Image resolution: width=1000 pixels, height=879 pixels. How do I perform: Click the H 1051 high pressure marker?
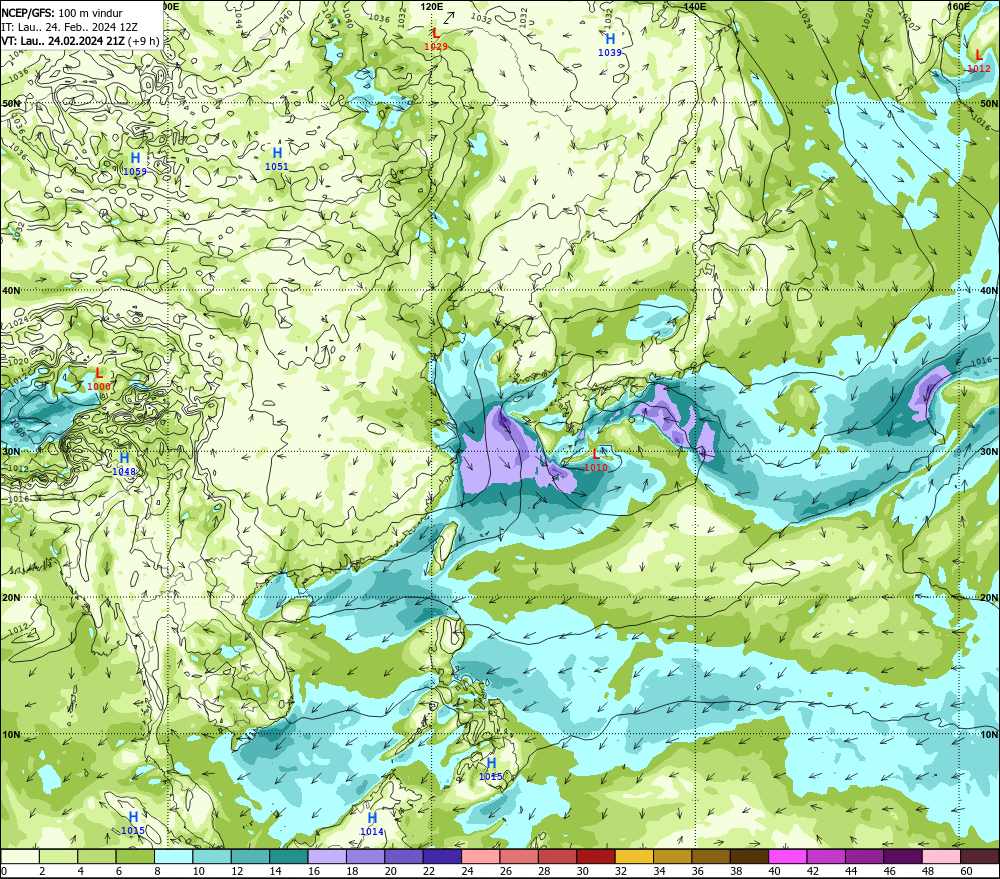point(277,158)
